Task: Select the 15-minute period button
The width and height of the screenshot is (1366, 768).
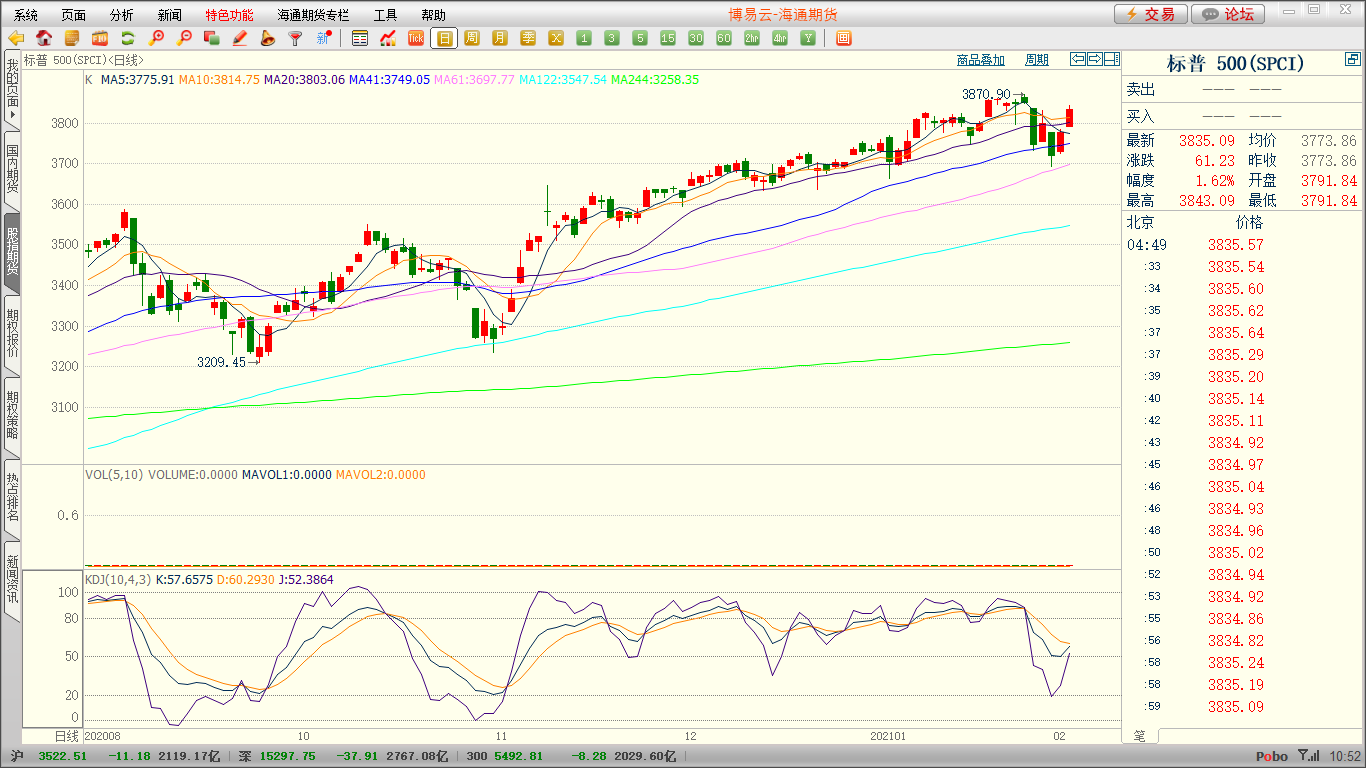Action: point(668,38)
